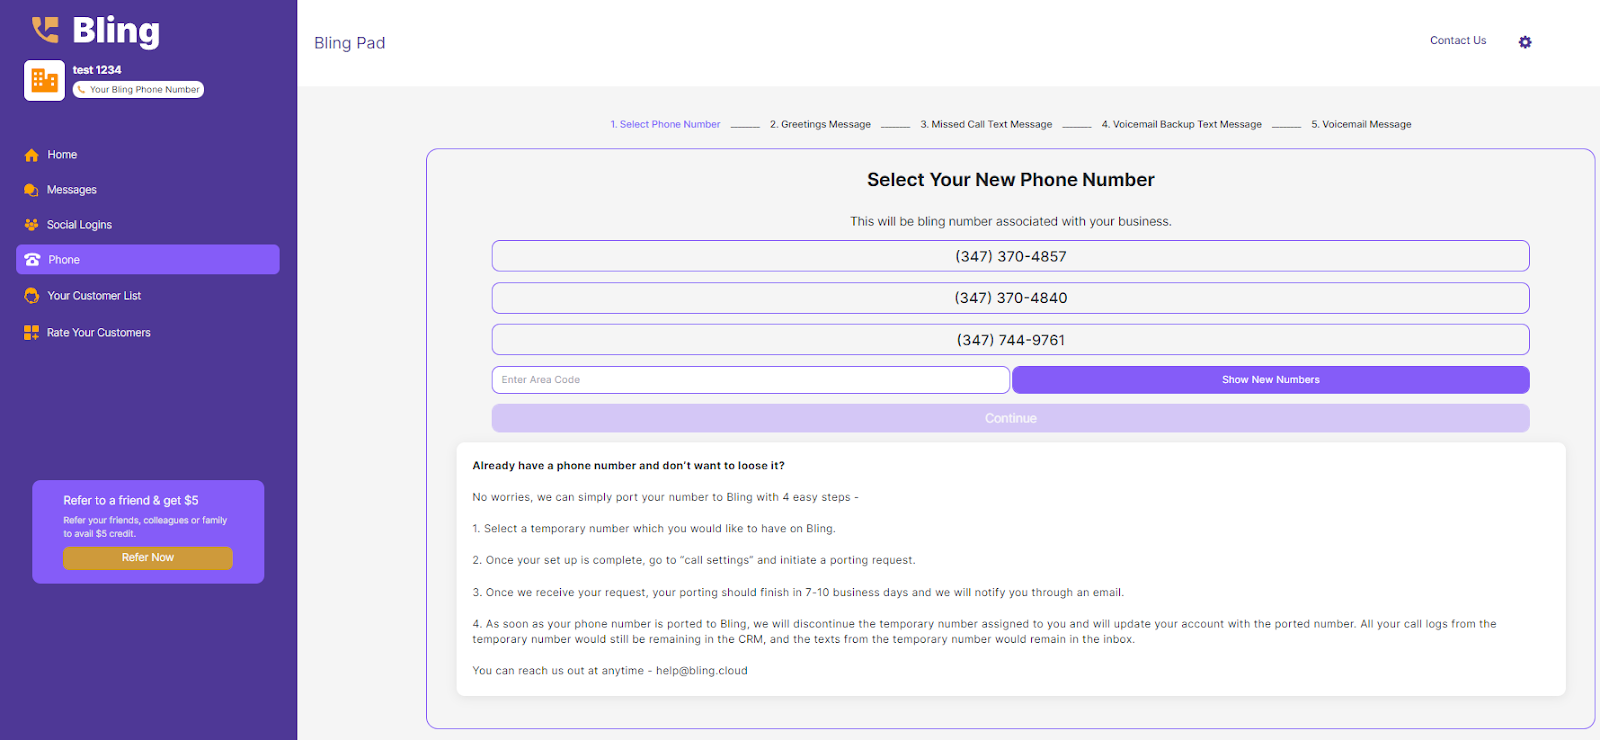Click Show New Numbers button
This screenshot has height=740, width=1600.
[x=1271, y=380]
